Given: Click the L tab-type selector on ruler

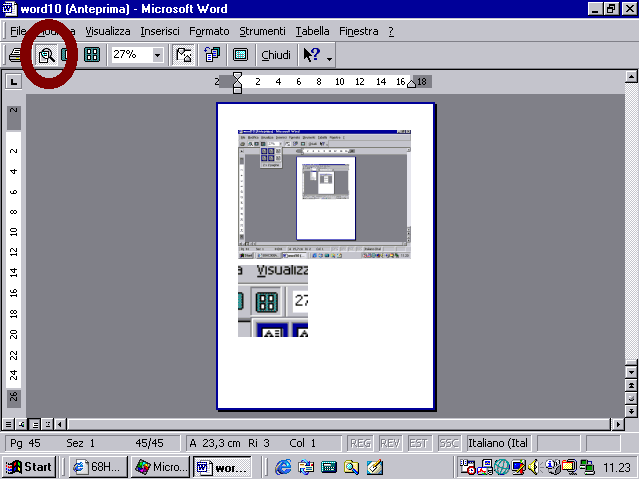Looking at the screenshot, I should click(13, 82).
